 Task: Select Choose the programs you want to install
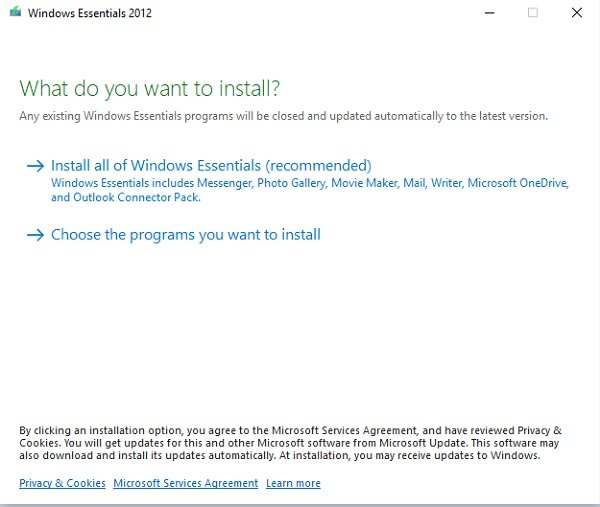point(186,235)
